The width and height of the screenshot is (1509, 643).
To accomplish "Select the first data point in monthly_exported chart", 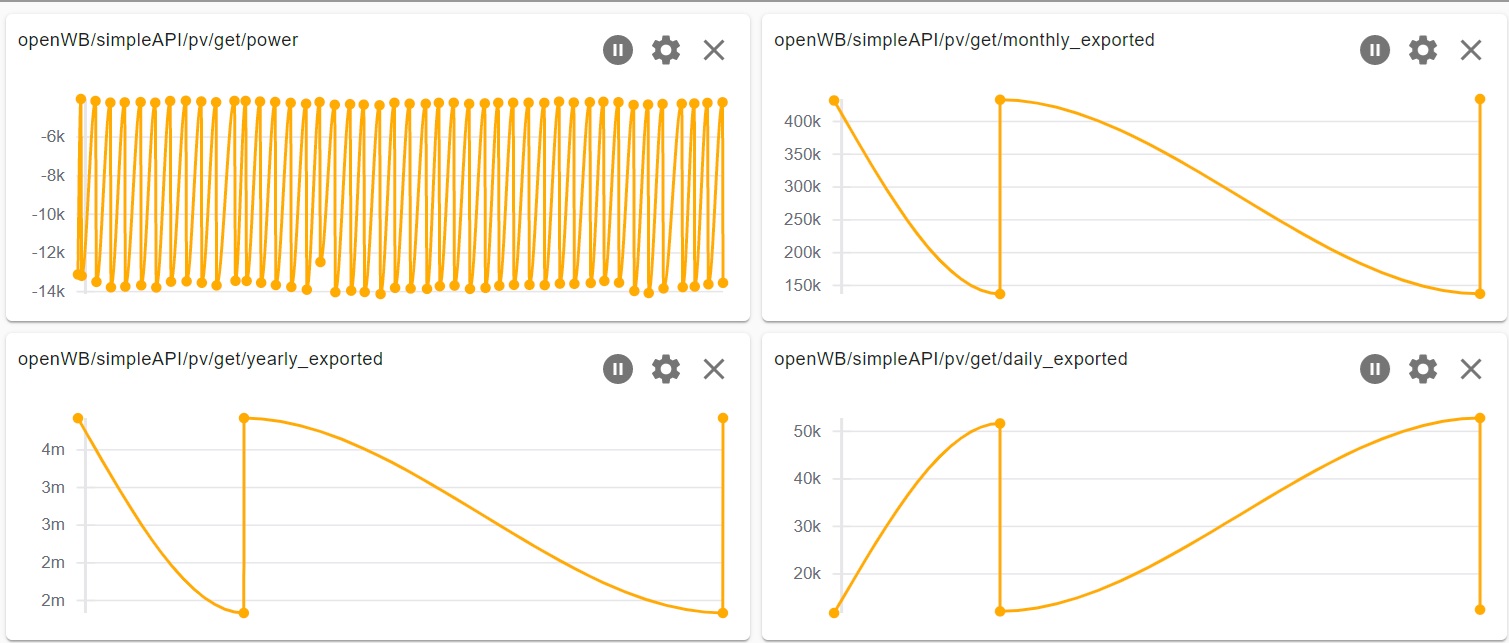I will (834, 101).
